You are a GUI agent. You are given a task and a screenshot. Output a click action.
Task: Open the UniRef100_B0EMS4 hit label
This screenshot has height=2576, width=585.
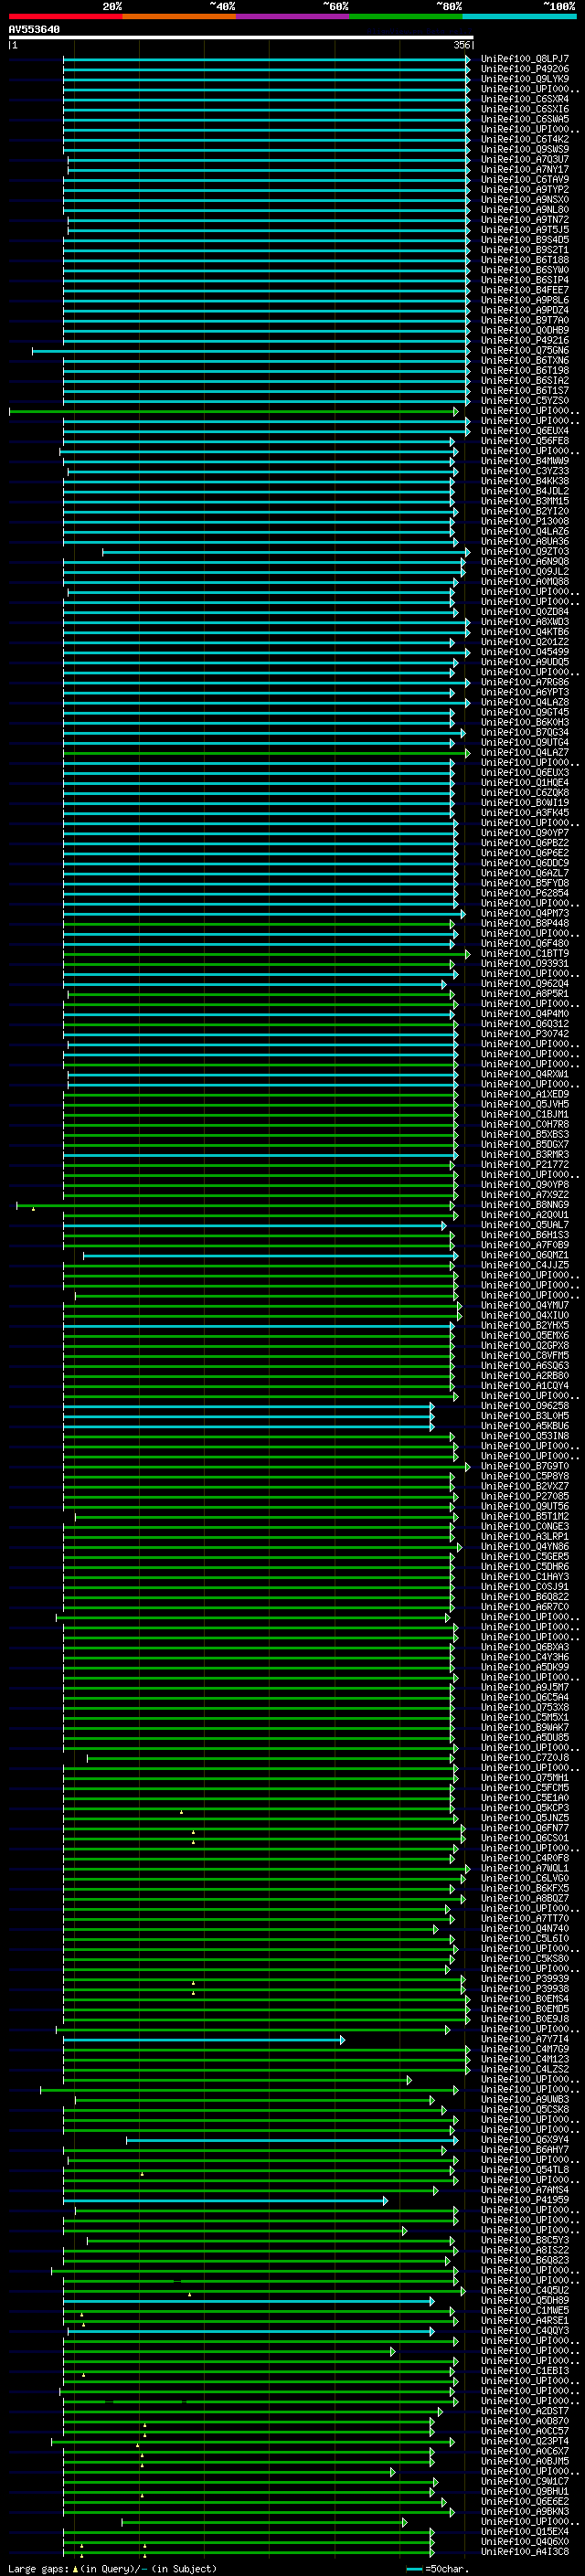point(525,1999)
